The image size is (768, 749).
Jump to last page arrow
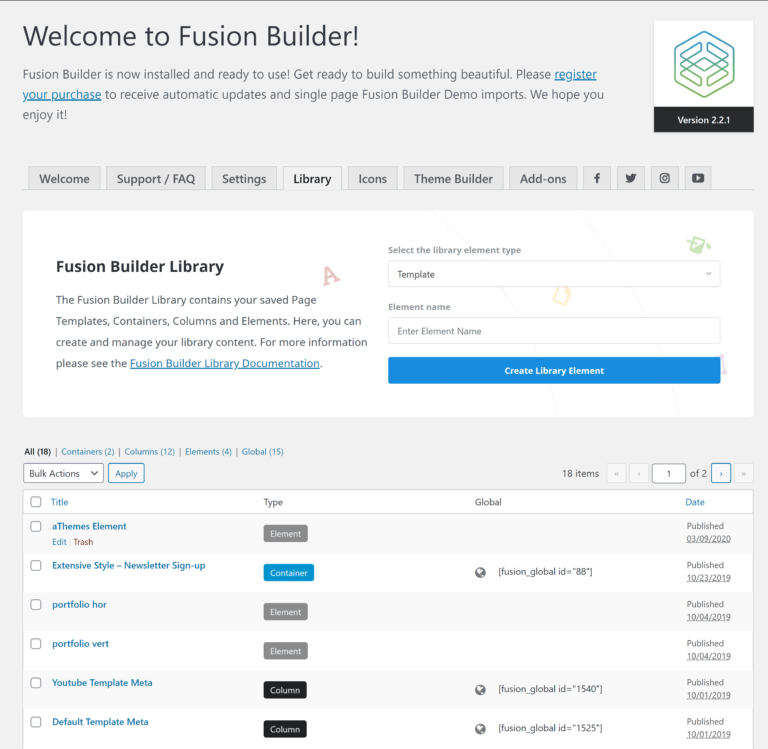[x=744, y=473]
